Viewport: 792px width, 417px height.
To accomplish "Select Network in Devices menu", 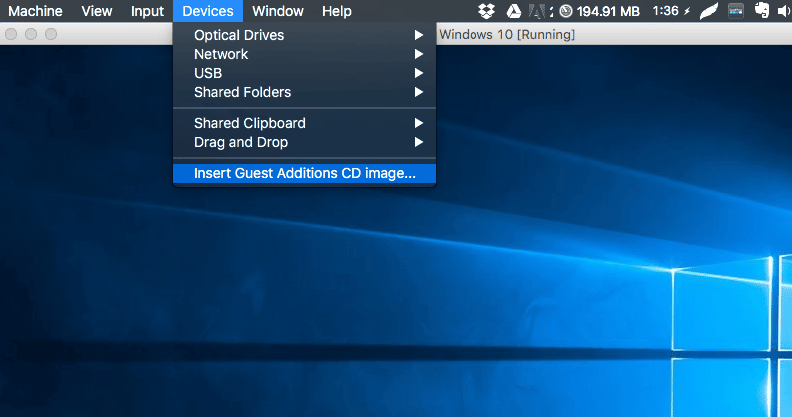I will pyautogui.click(x=305, y=54).
